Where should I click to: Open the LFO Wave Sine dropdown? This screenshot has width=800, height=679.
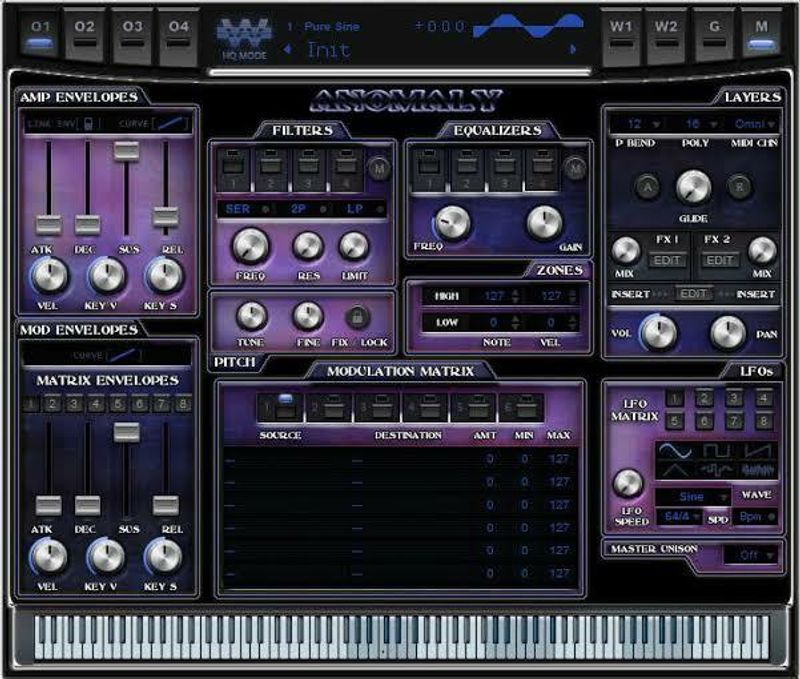(692, 496)
